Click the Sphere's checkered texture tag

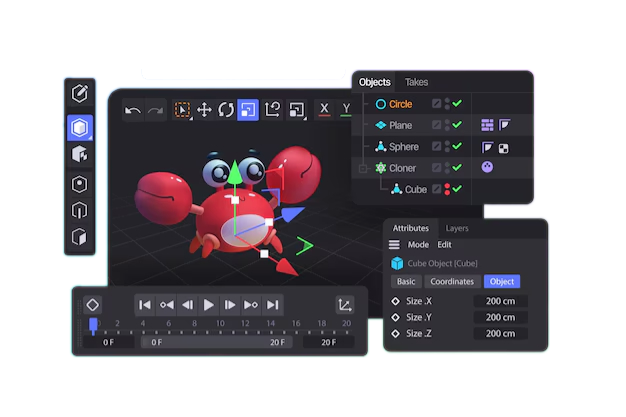[x=504, y=149]
